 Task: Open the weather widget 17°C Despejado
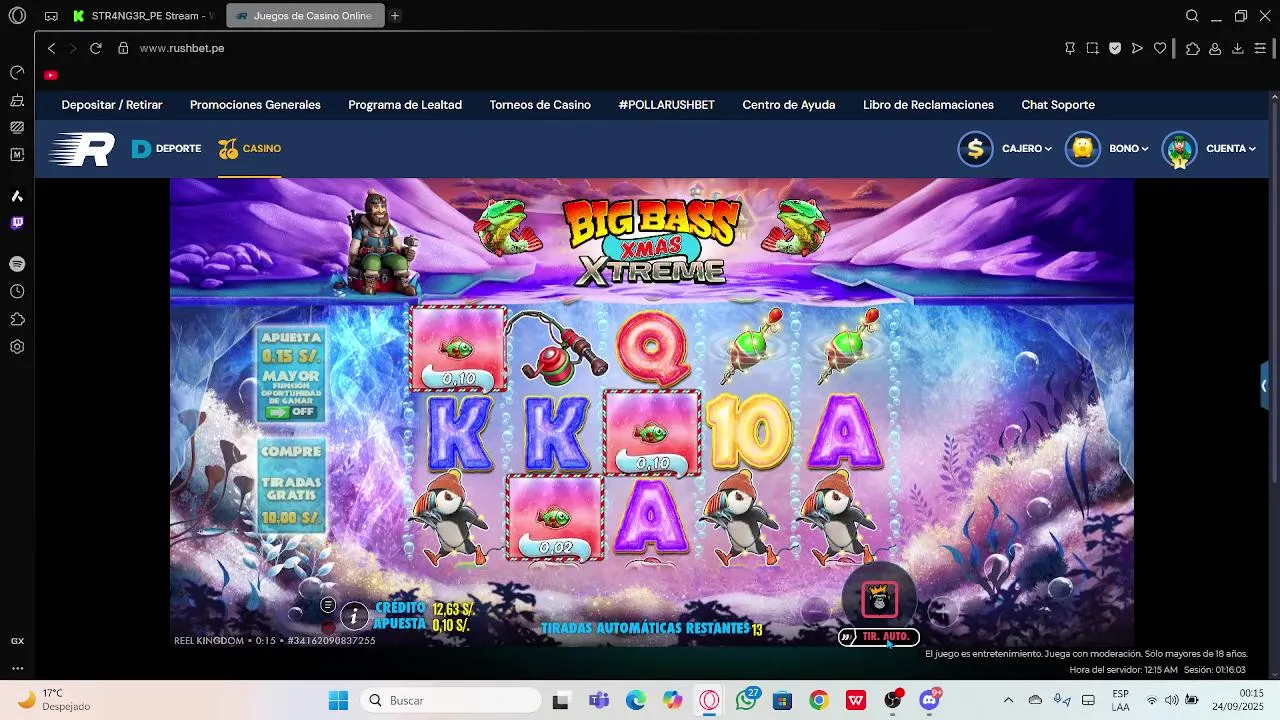tap(55, 700)
